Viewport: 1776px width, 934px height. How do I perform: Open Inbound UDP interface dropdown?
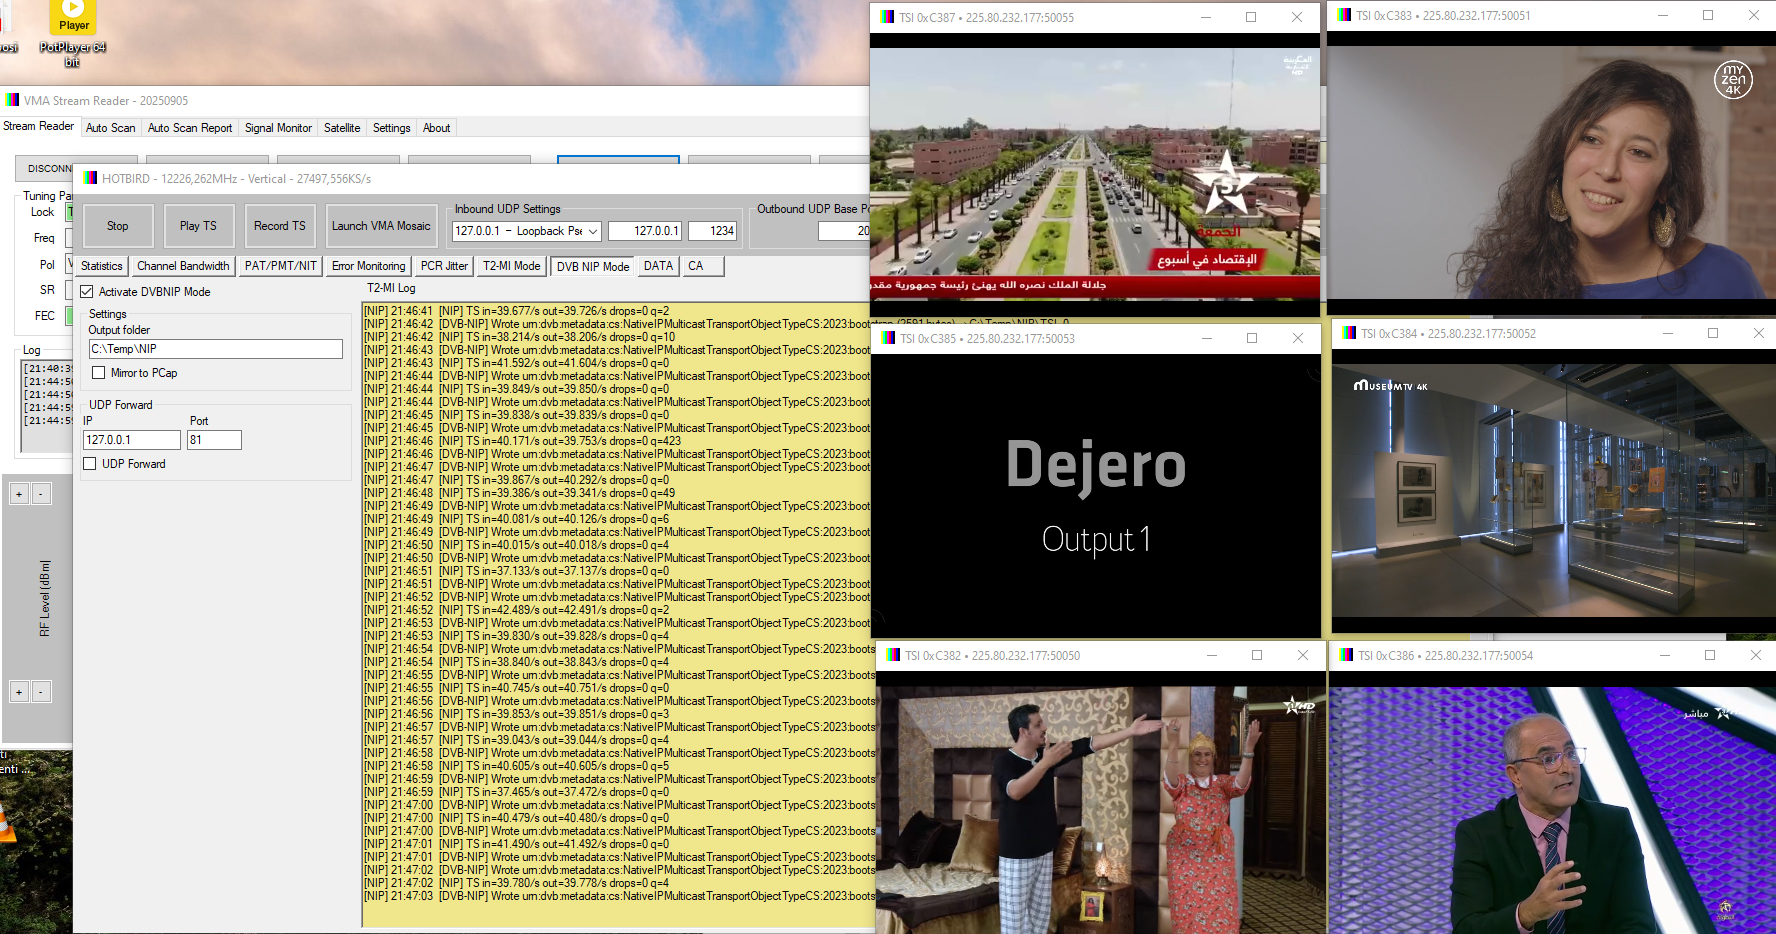(x=592, y=231)
